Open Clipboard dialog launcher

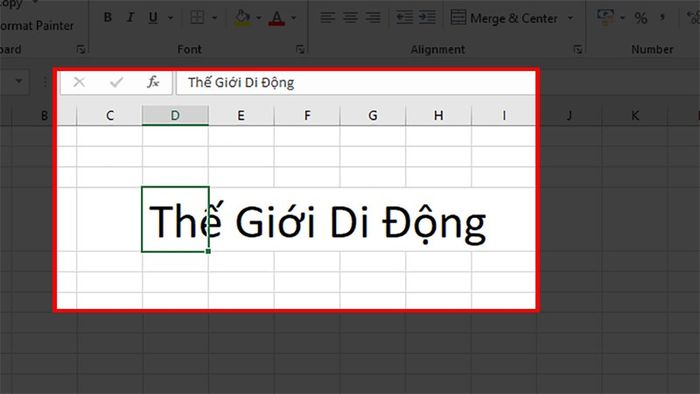click(x=81, y=49)
